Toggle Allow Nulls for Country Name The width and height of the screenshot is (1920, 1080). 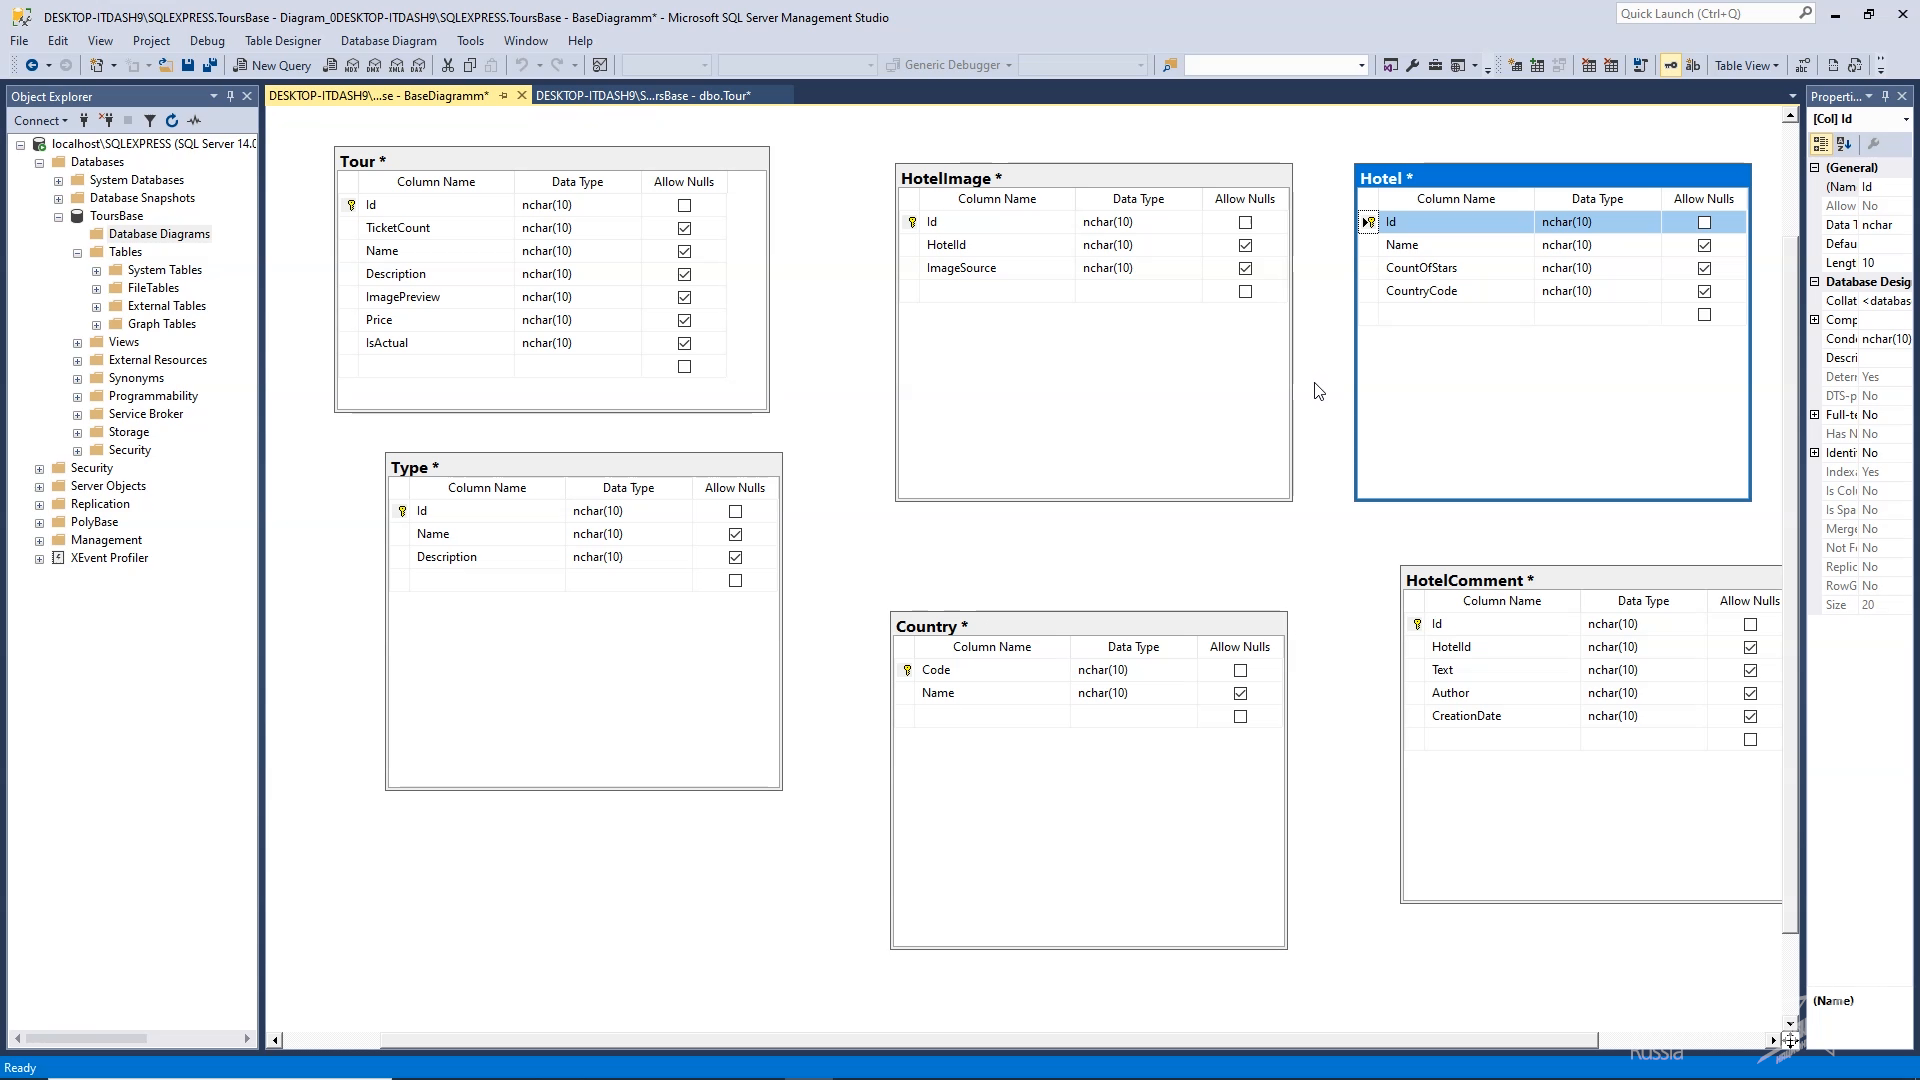(1240, 693)
